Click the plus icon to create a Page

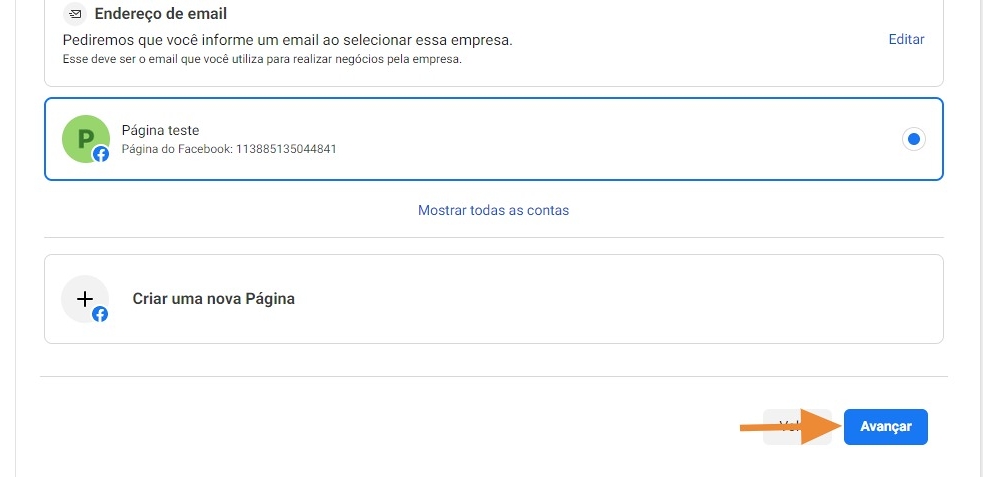(x=84, y=298)
